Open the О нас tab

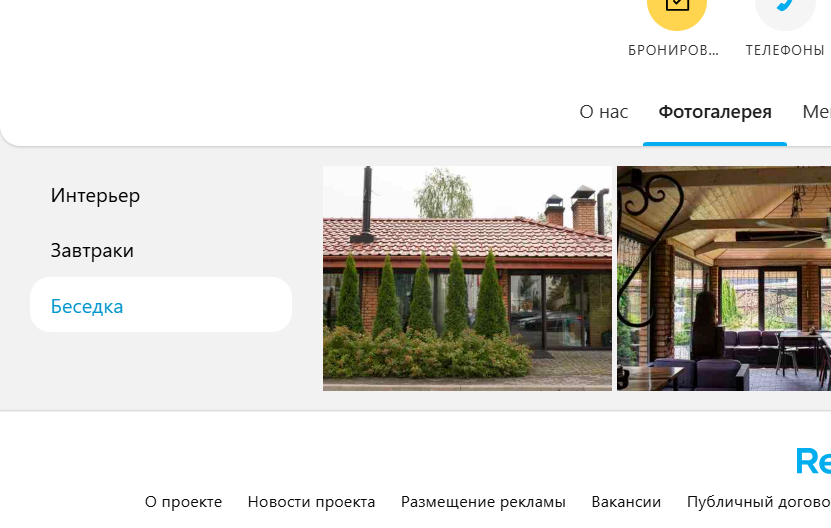604,112
